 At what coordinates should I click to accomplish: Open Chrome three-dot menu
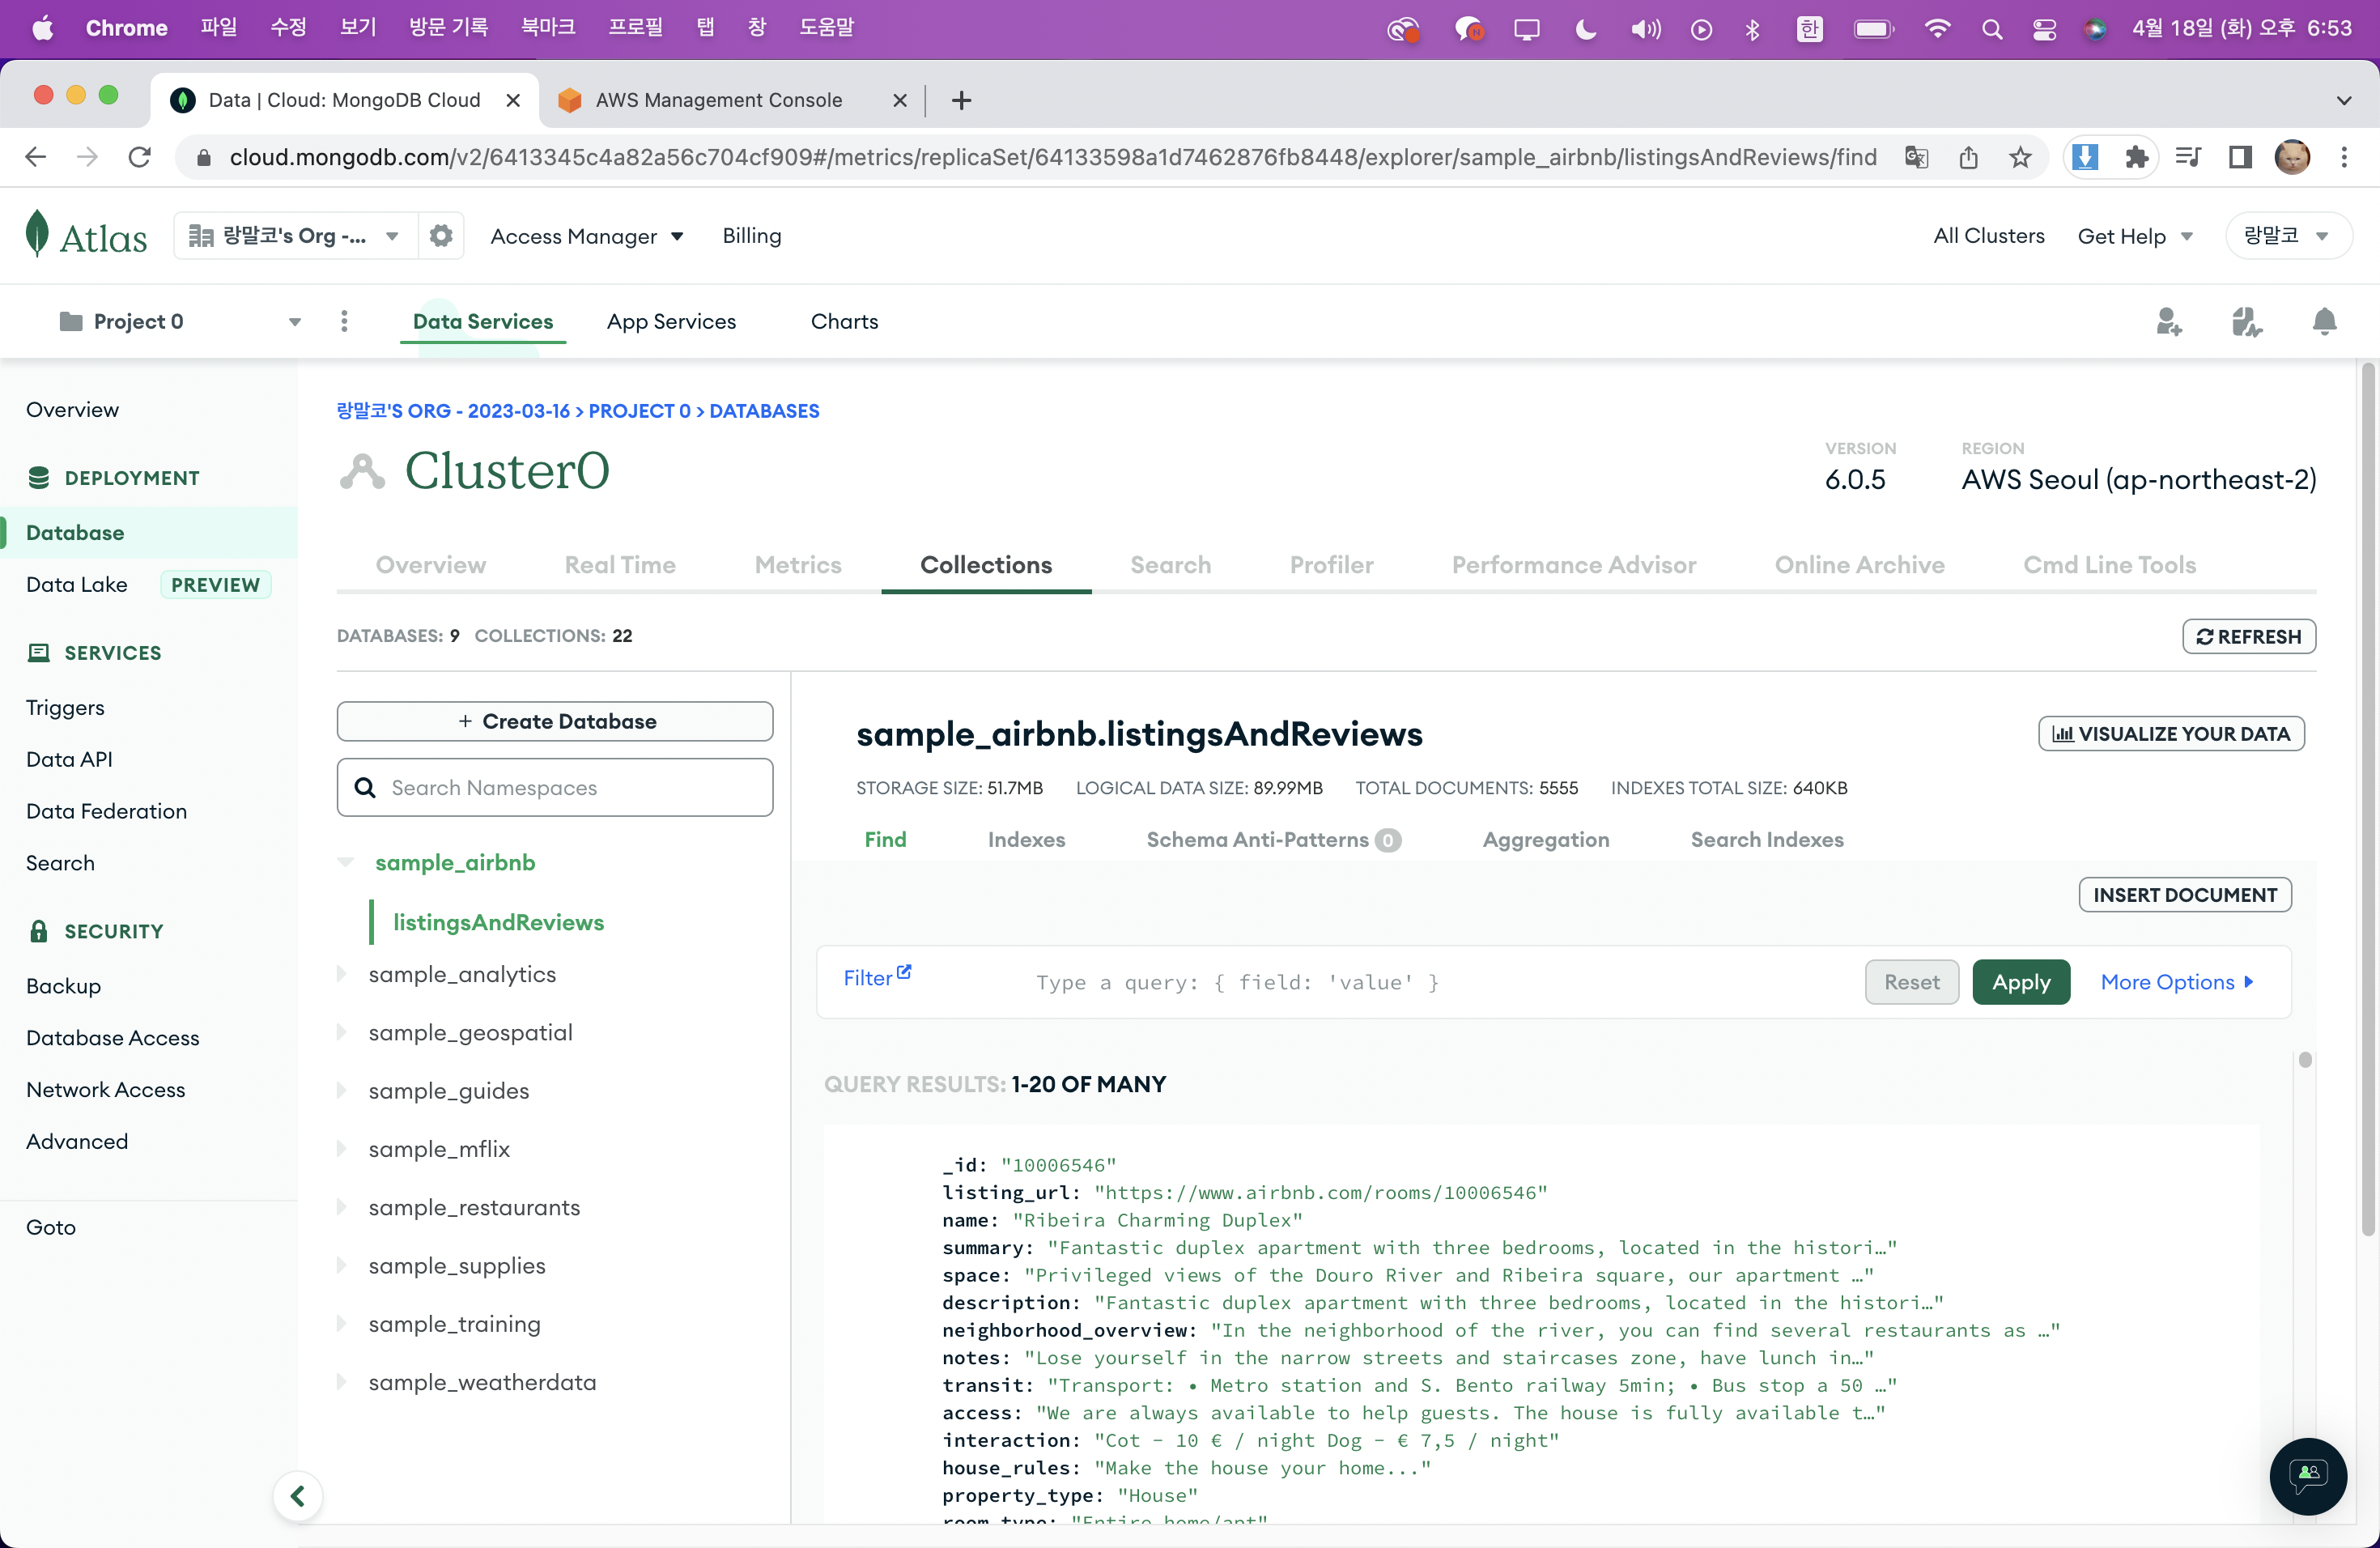(2343, 157)
